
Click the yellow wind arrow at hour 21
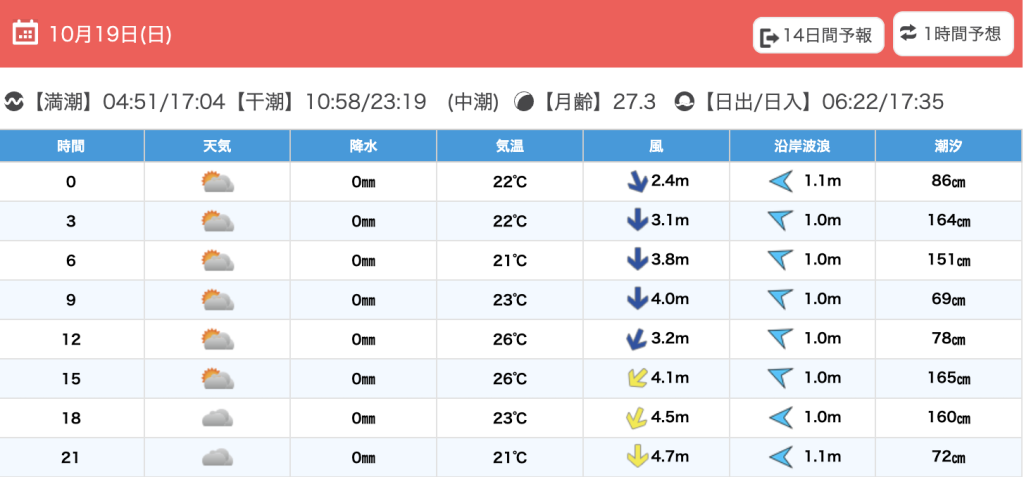636,457
